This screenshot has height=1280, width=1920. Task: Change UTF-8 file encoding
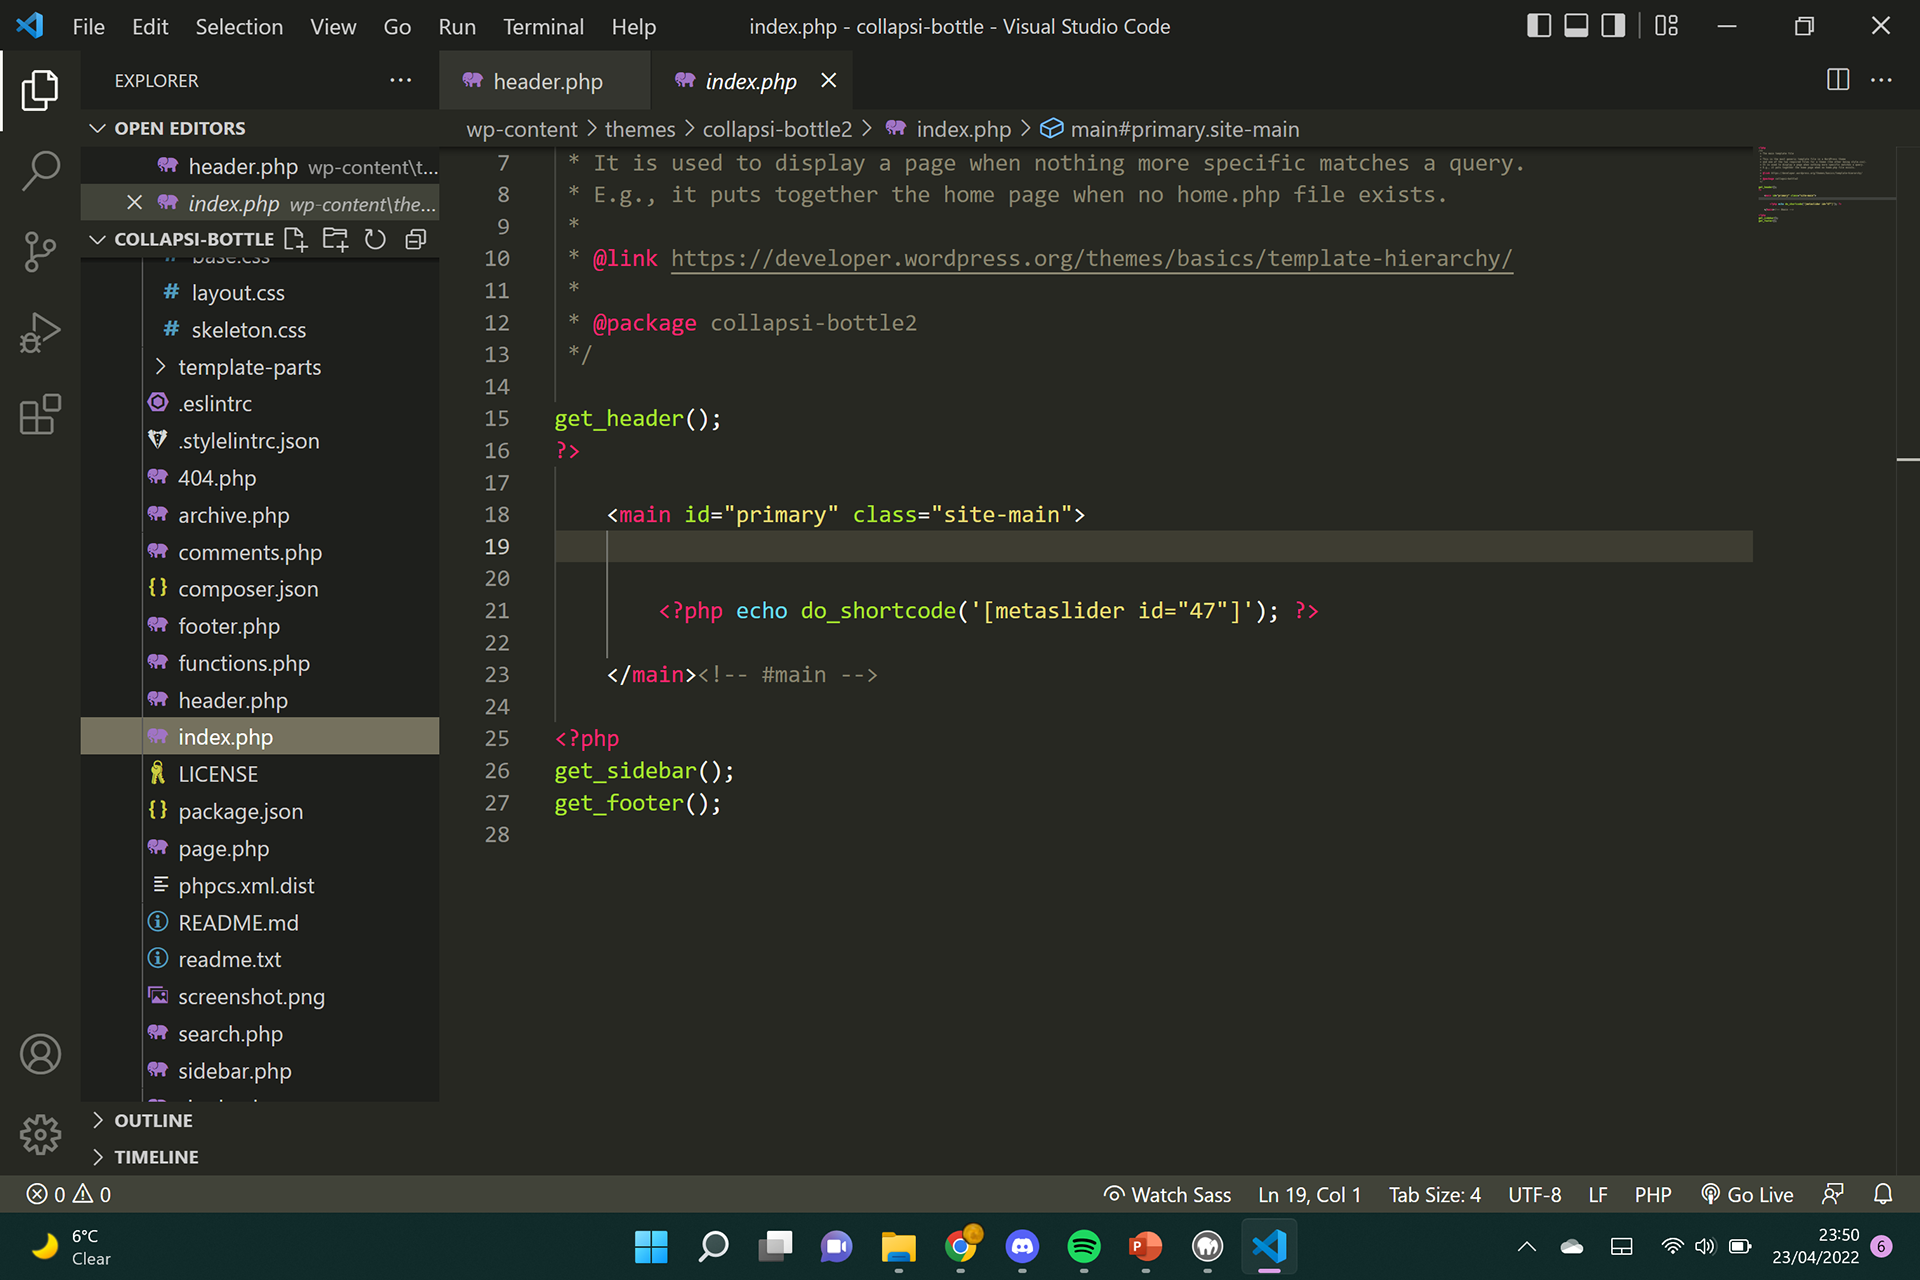click(1534, 1194)
